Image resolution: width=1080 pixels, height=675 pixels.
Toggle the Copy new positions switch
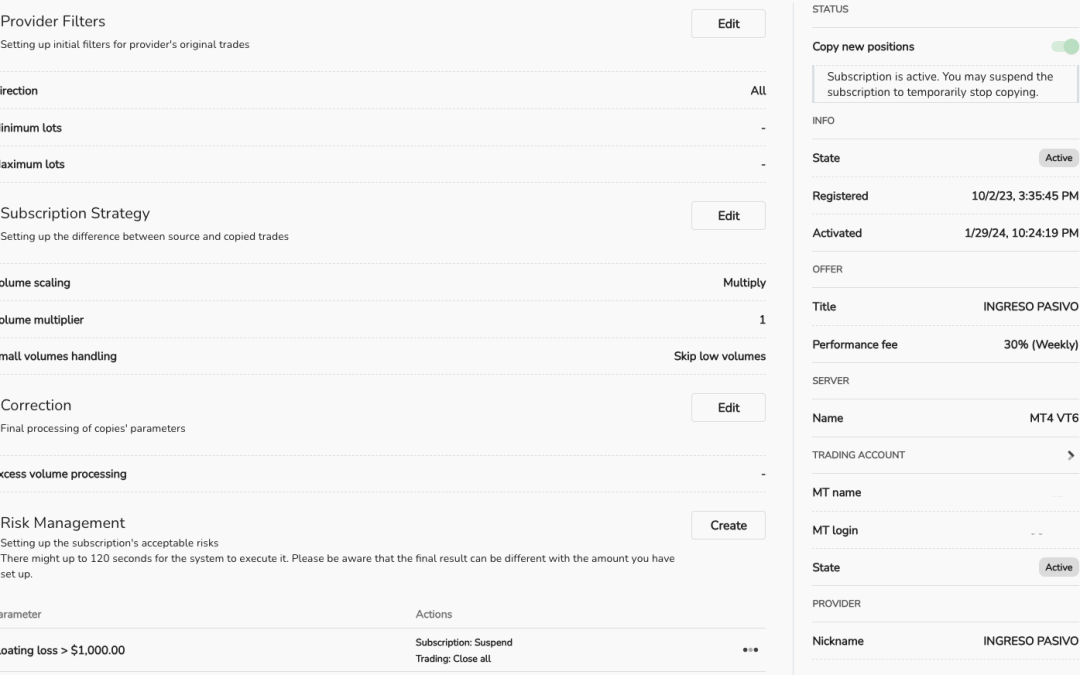coord(1066,46)
